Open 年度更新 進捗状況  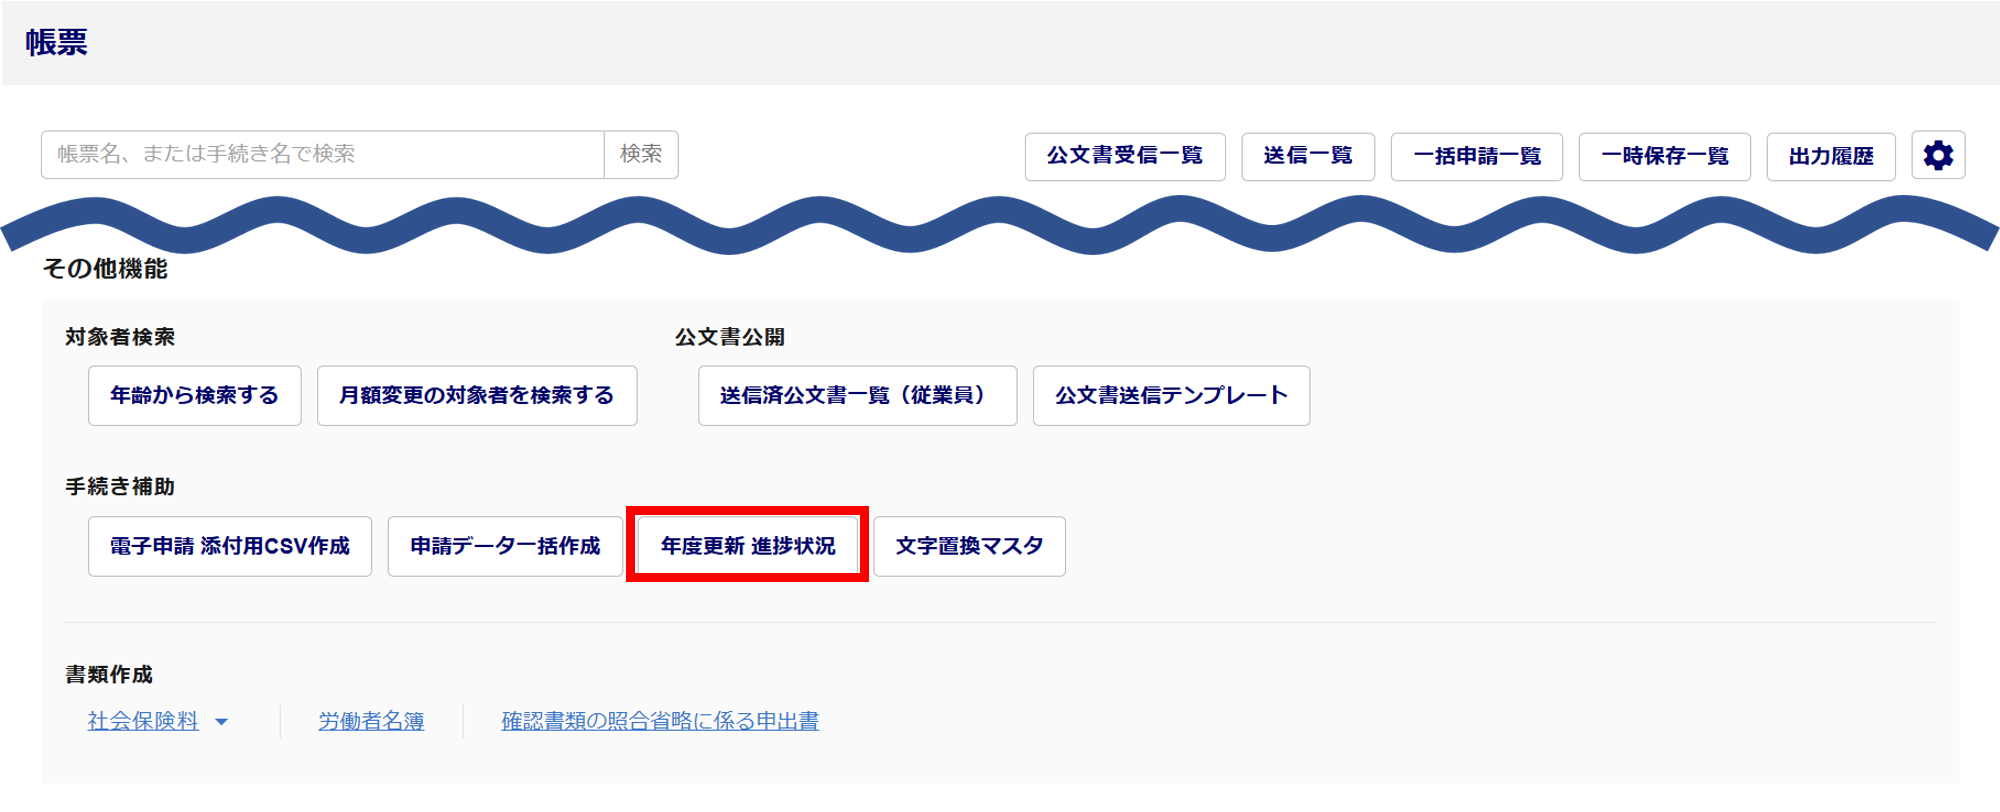tap(747, 546)
